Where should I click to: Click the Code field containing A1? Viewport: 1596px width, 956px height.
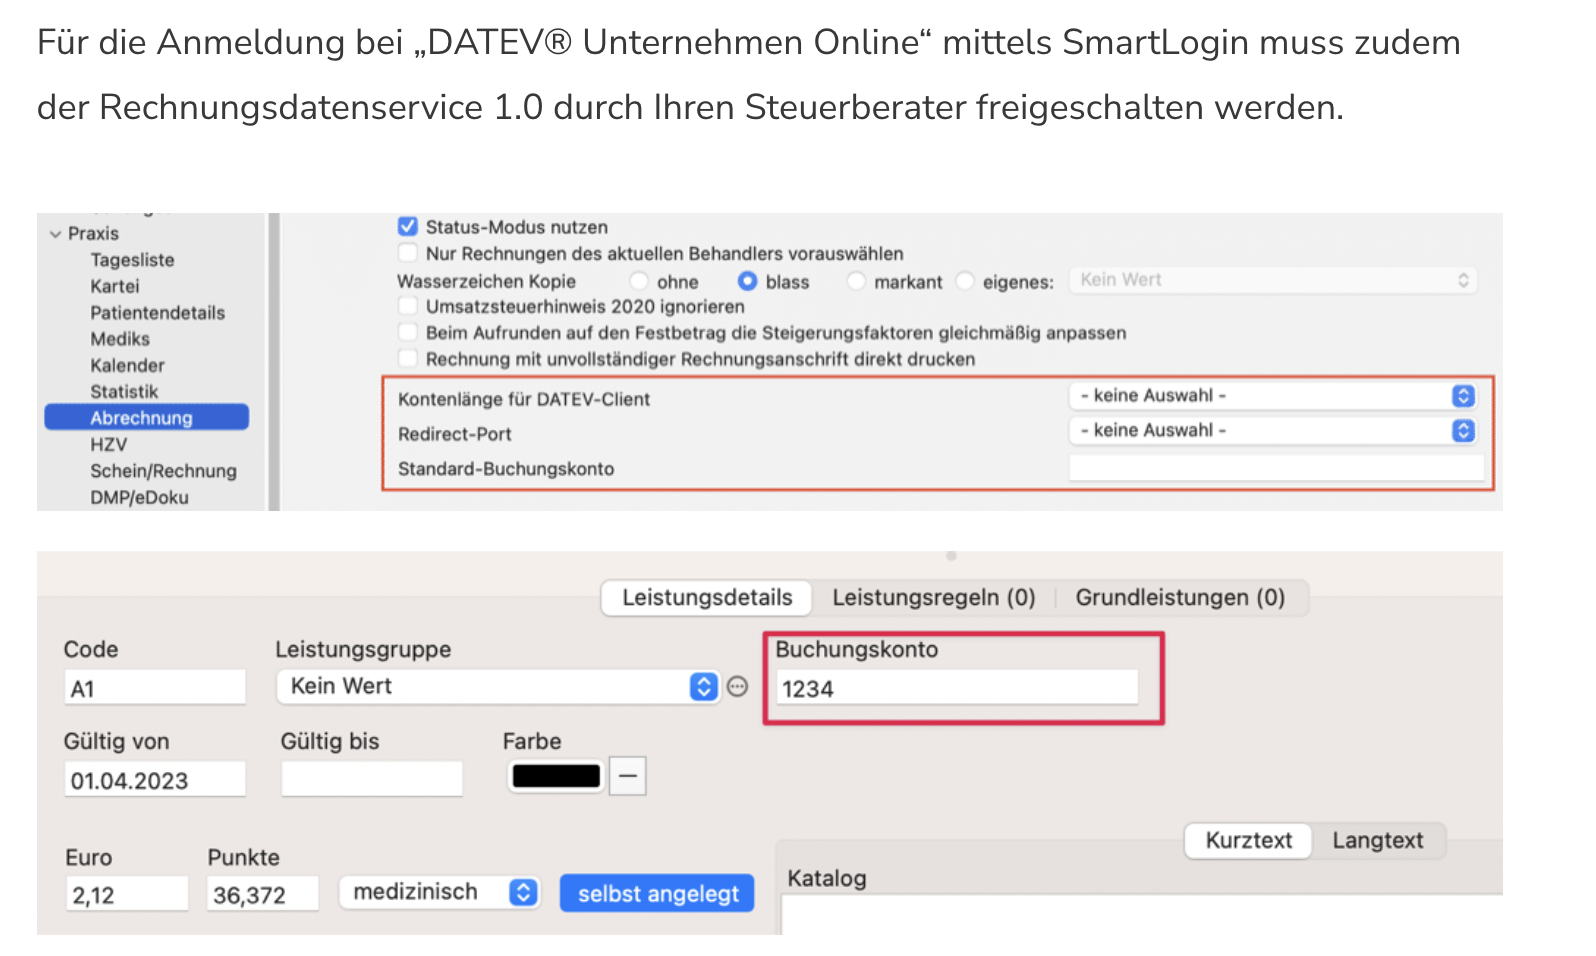click(154, 688)
